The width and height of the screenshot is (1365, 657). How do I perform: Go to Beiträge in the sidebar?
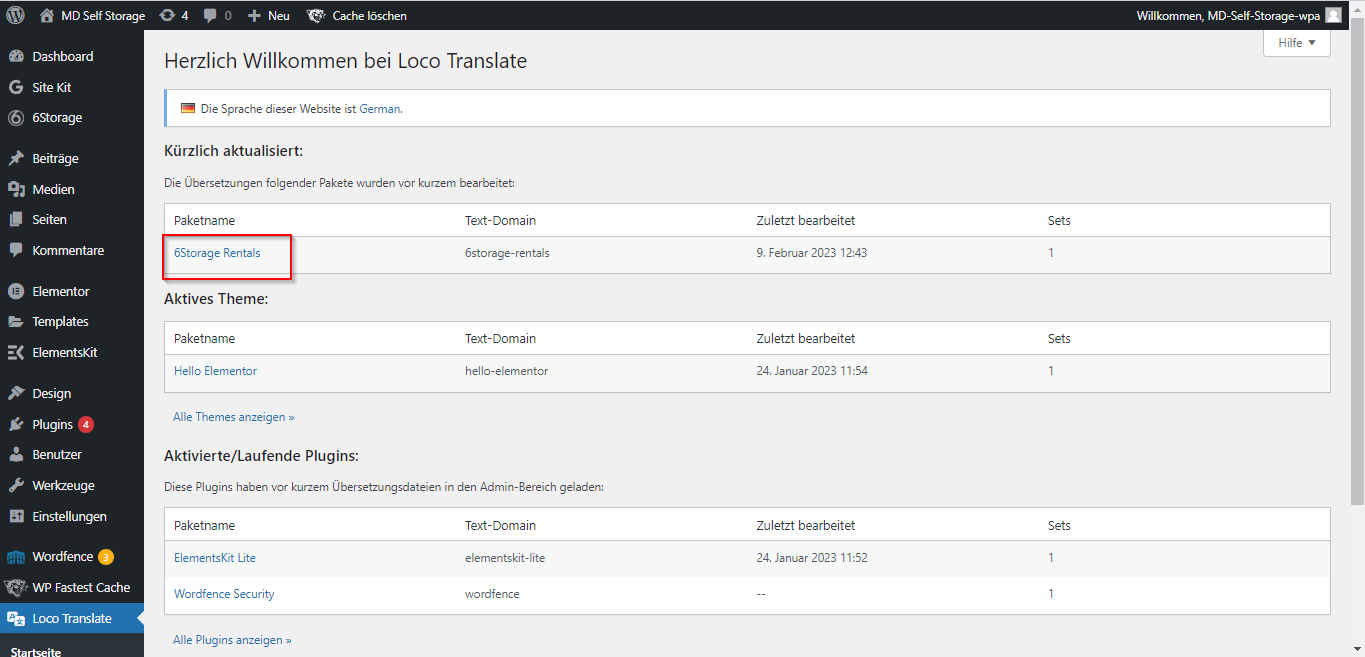coord(72,158)
